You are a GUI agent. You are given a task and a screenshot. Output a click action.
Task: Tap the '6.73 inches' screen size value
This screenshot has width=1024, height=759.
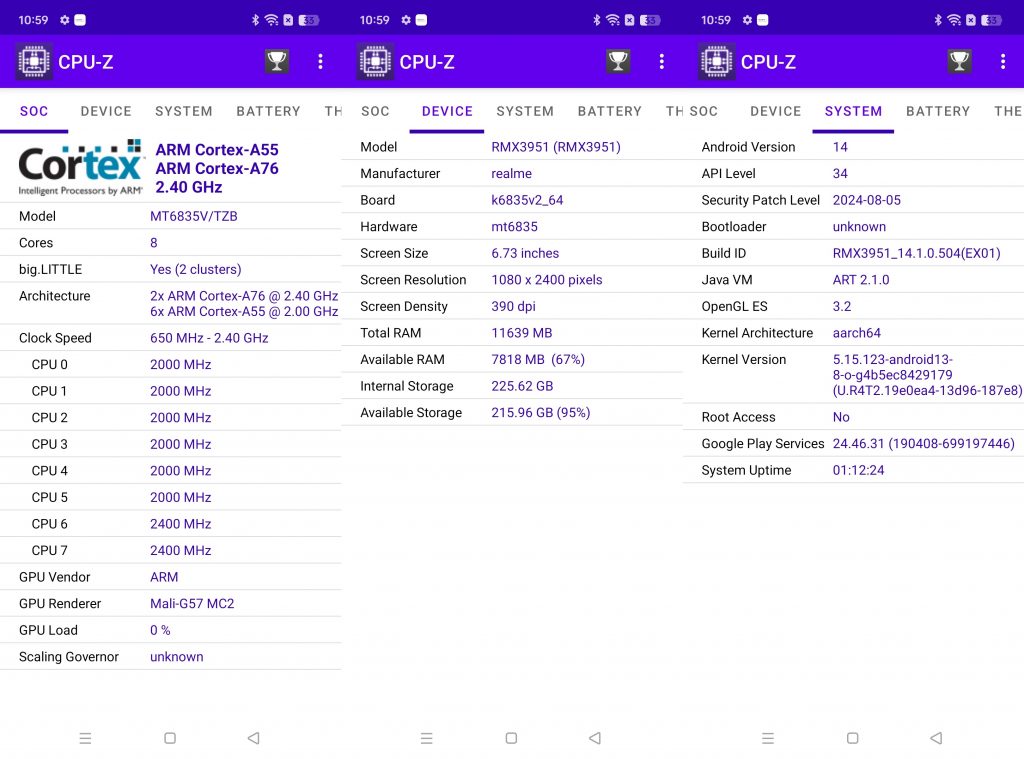click(x=525, y=253)
